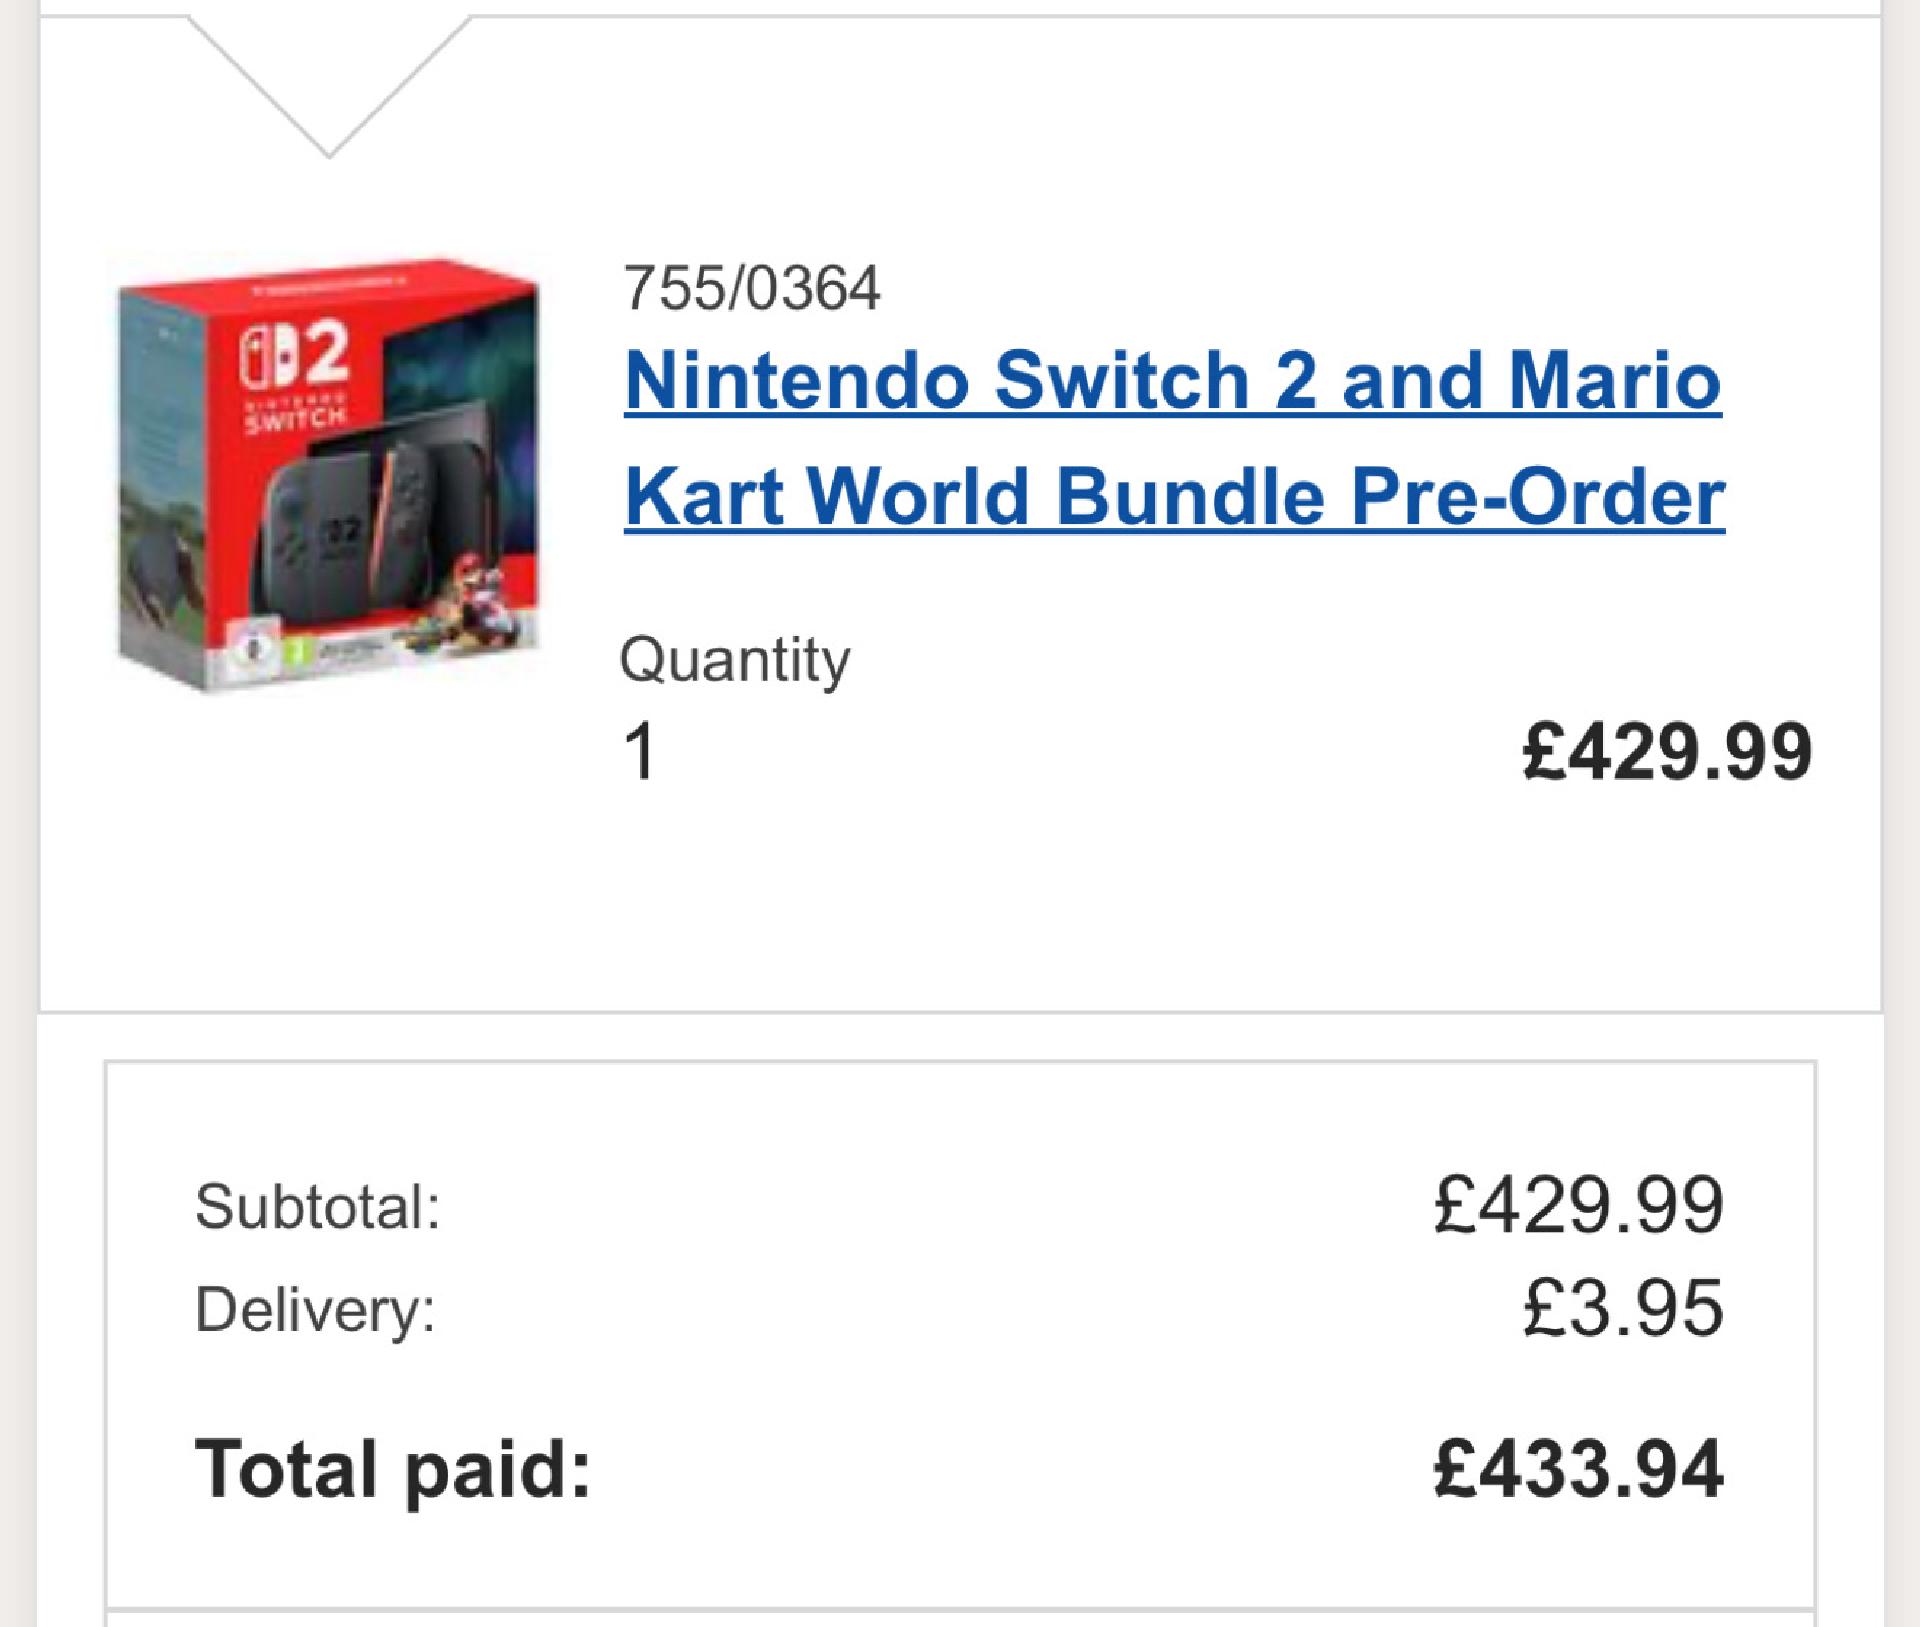Click the Delivery label
This screenshot has height=1627, width=1920.
[x=316, y=1308]
